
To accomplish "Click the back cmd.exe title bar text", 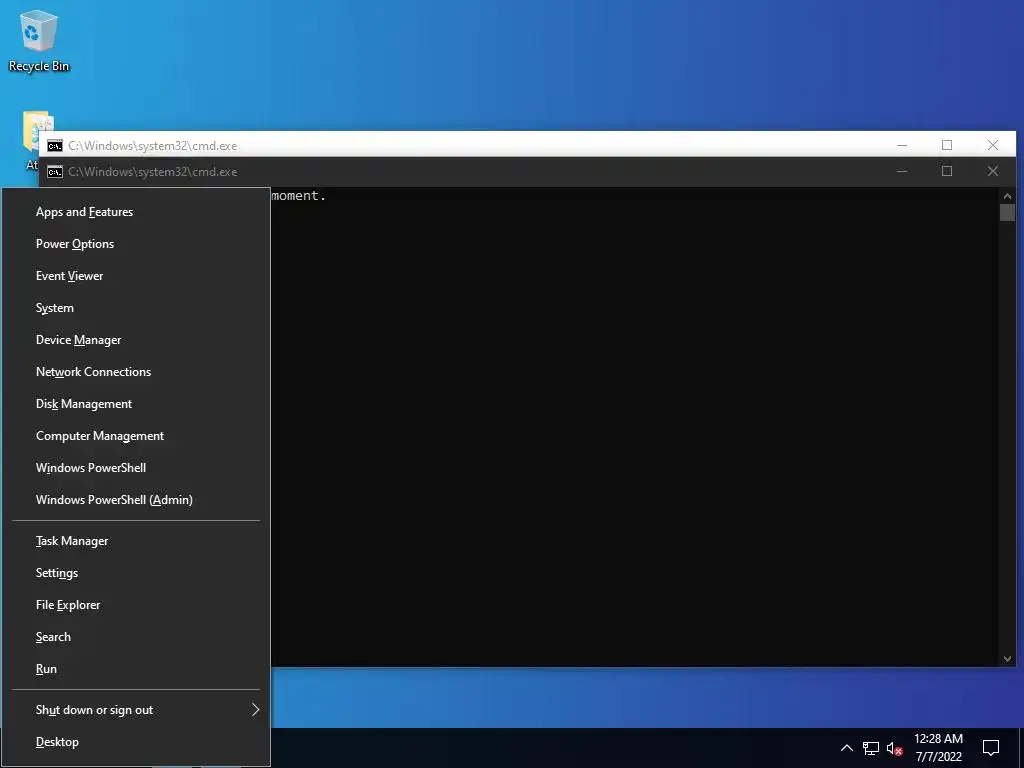I will (153, 146).
